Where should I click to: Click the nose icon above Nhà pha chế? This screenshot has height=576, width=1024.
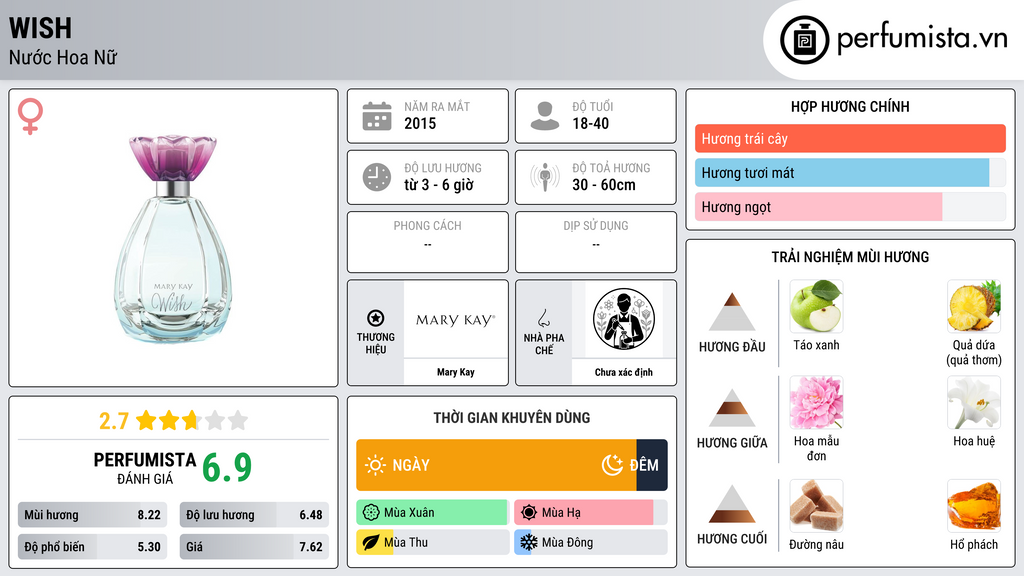(x=543, y=318)
